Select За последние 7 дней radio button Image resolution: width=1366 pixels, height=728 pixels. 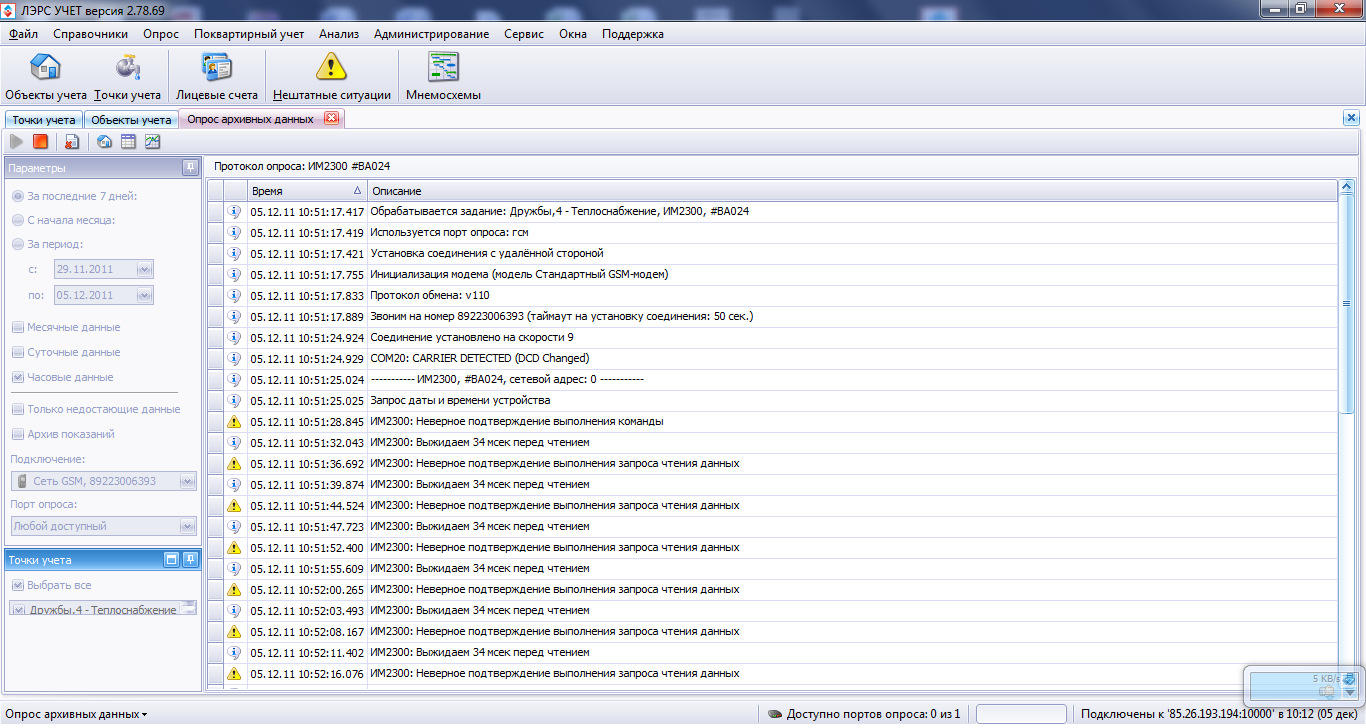[18, 196]
